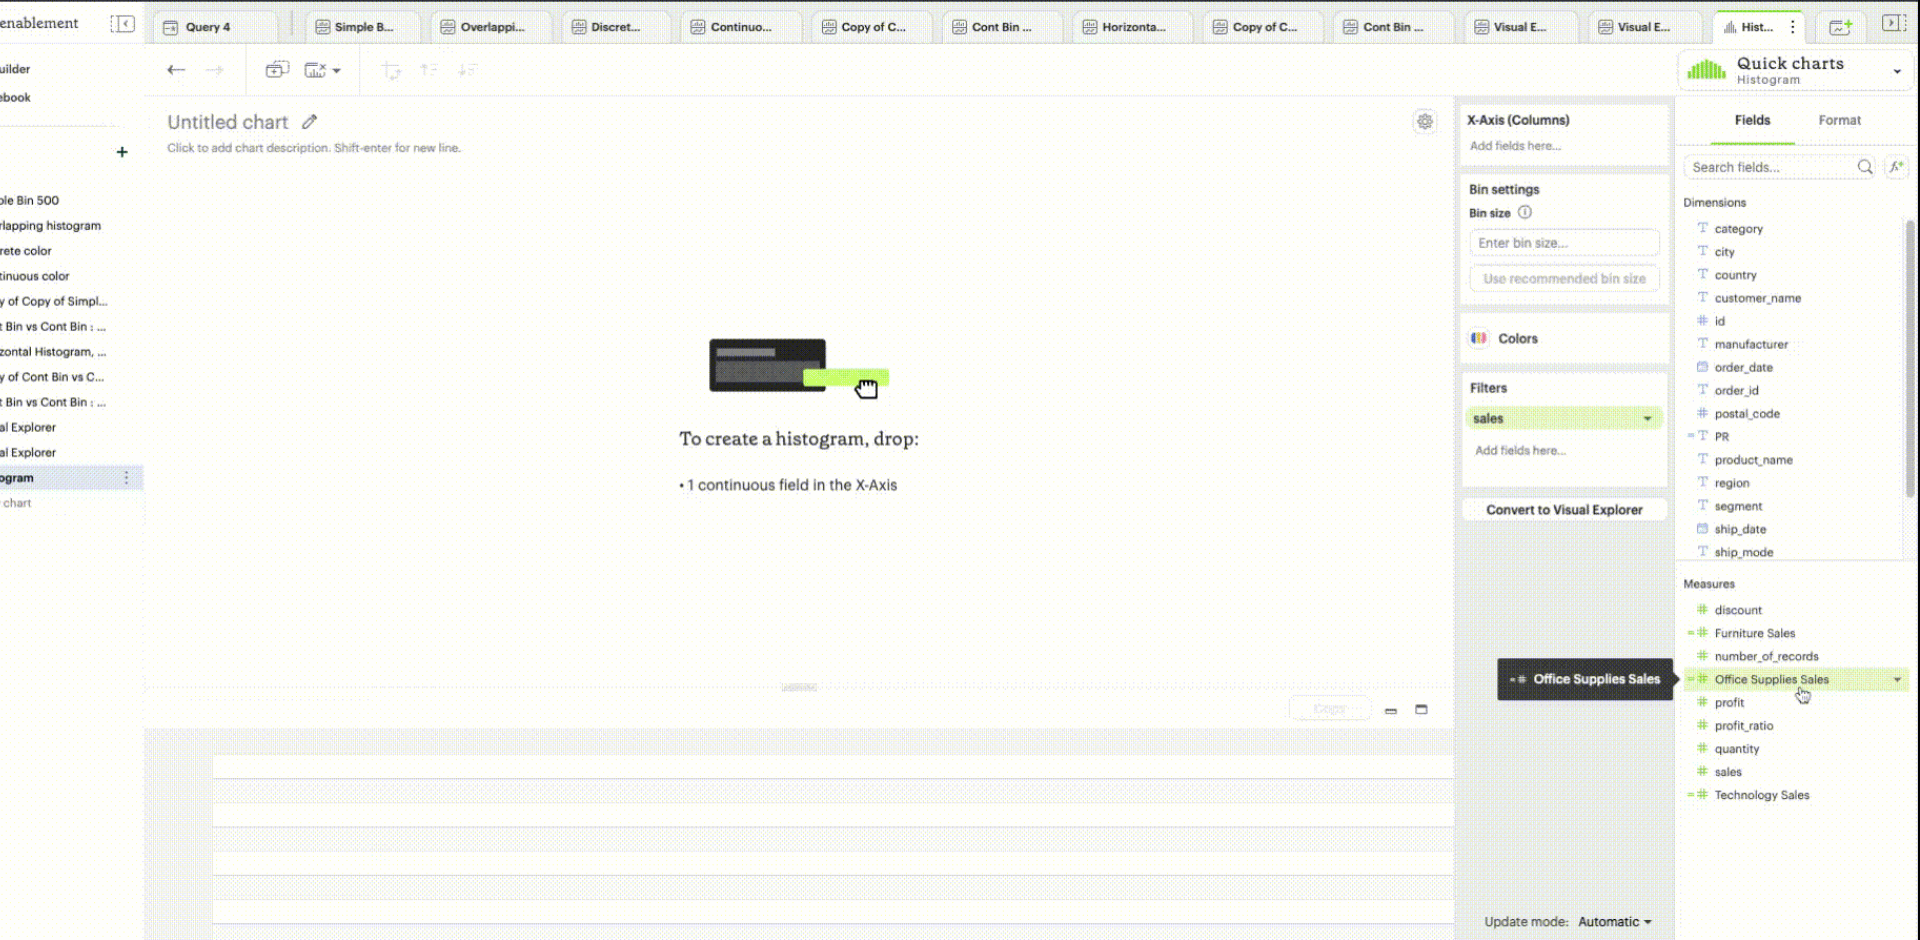Open Update mode Automatic dropdown
1920x940 pixels.
click(x=1614, y=922)
